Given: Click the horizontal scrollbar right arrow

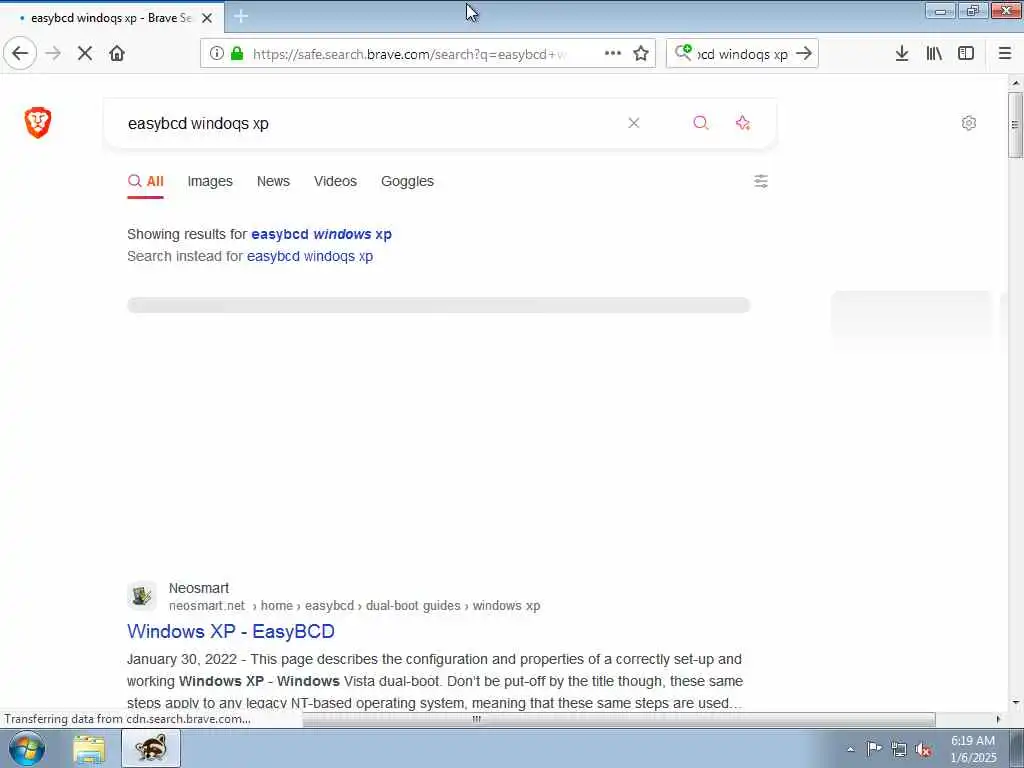Looking at the screenshot, I should pos(998,719).
